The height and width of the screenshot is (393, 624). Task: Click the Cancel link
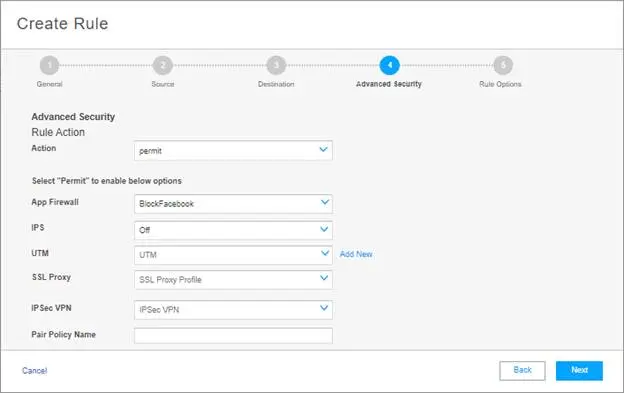tap(35, 371)
